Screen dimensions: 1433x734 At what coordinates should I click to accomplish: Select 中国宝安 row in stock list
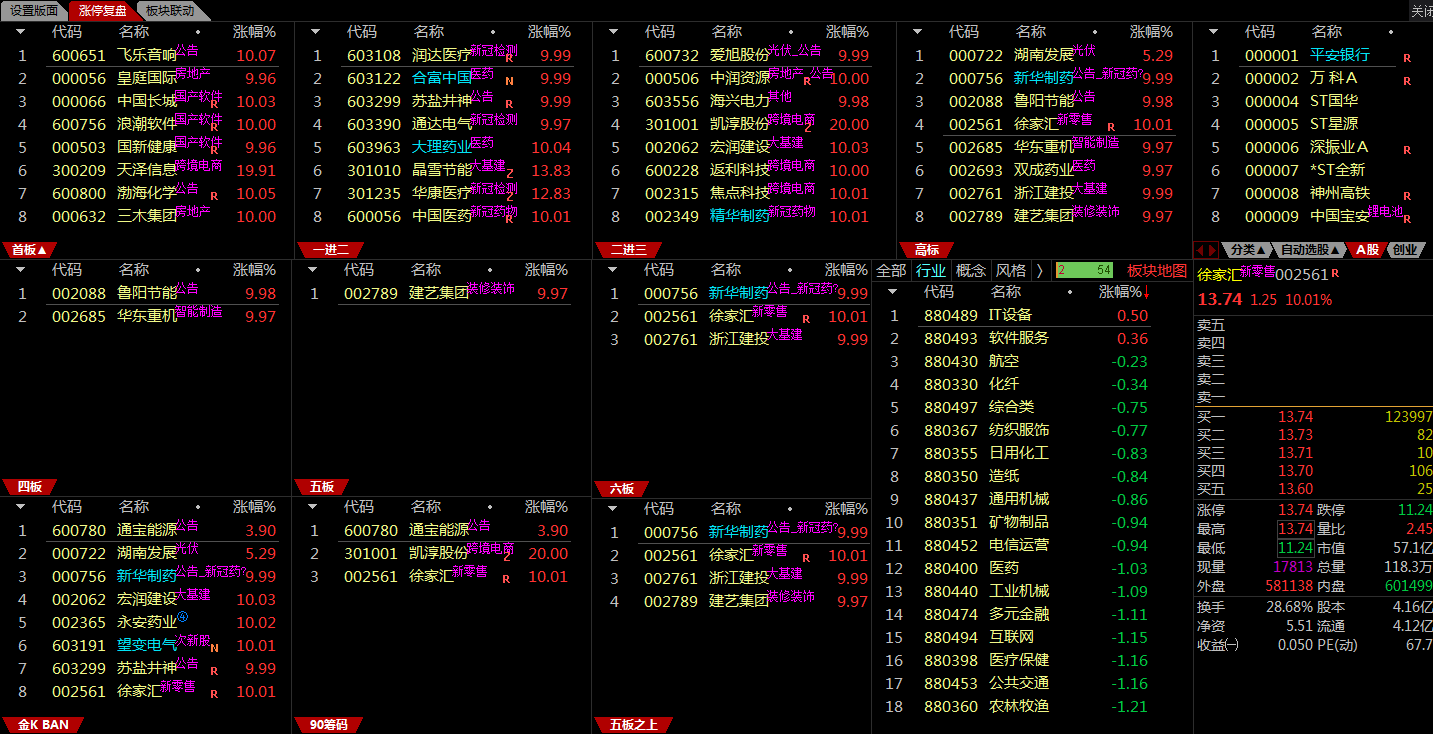tap(1315, 216)
